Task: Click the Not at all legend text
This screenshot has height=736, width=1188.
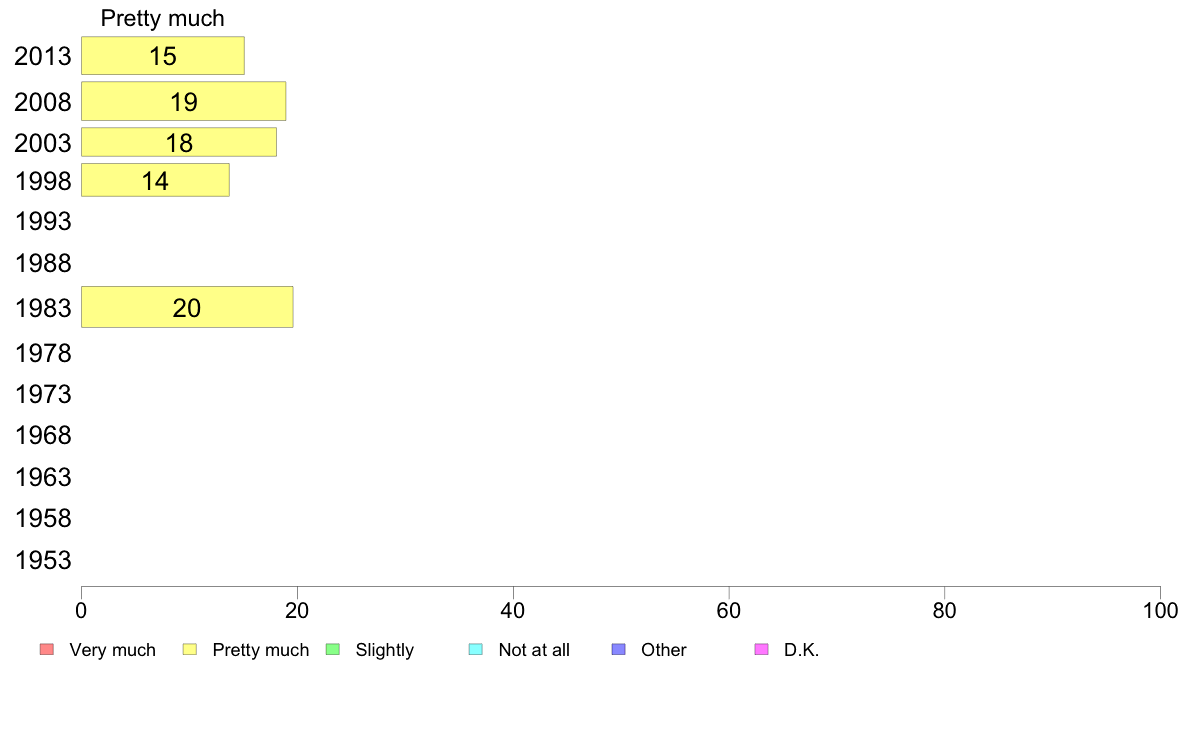Action: (534, 650)
